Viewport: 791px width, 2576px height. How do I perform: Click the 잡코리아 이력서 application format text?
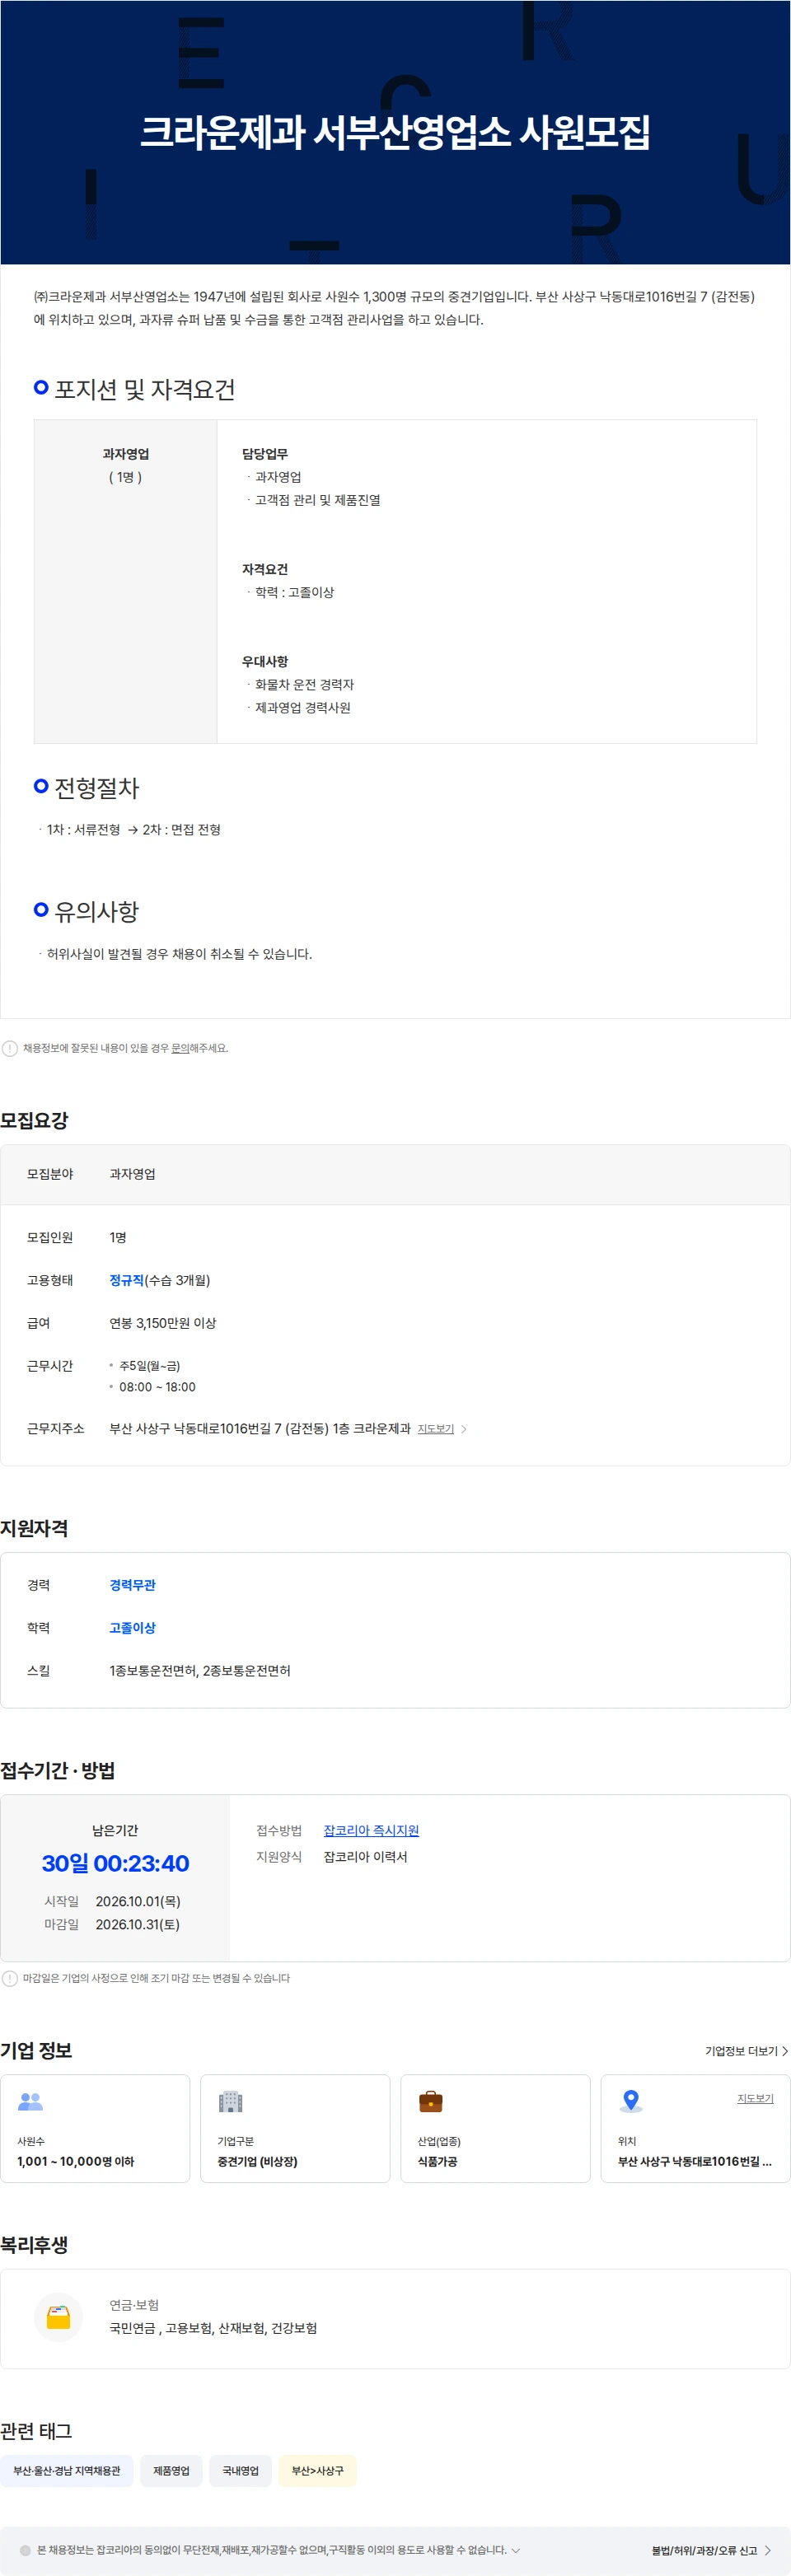point(365,1857)
